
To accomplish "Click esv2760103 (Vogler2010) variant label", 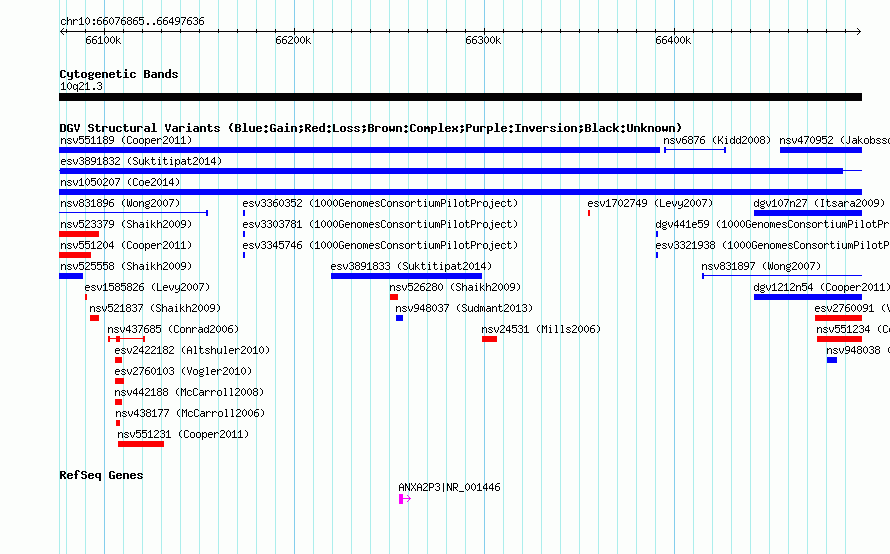I will coord(183,371).
